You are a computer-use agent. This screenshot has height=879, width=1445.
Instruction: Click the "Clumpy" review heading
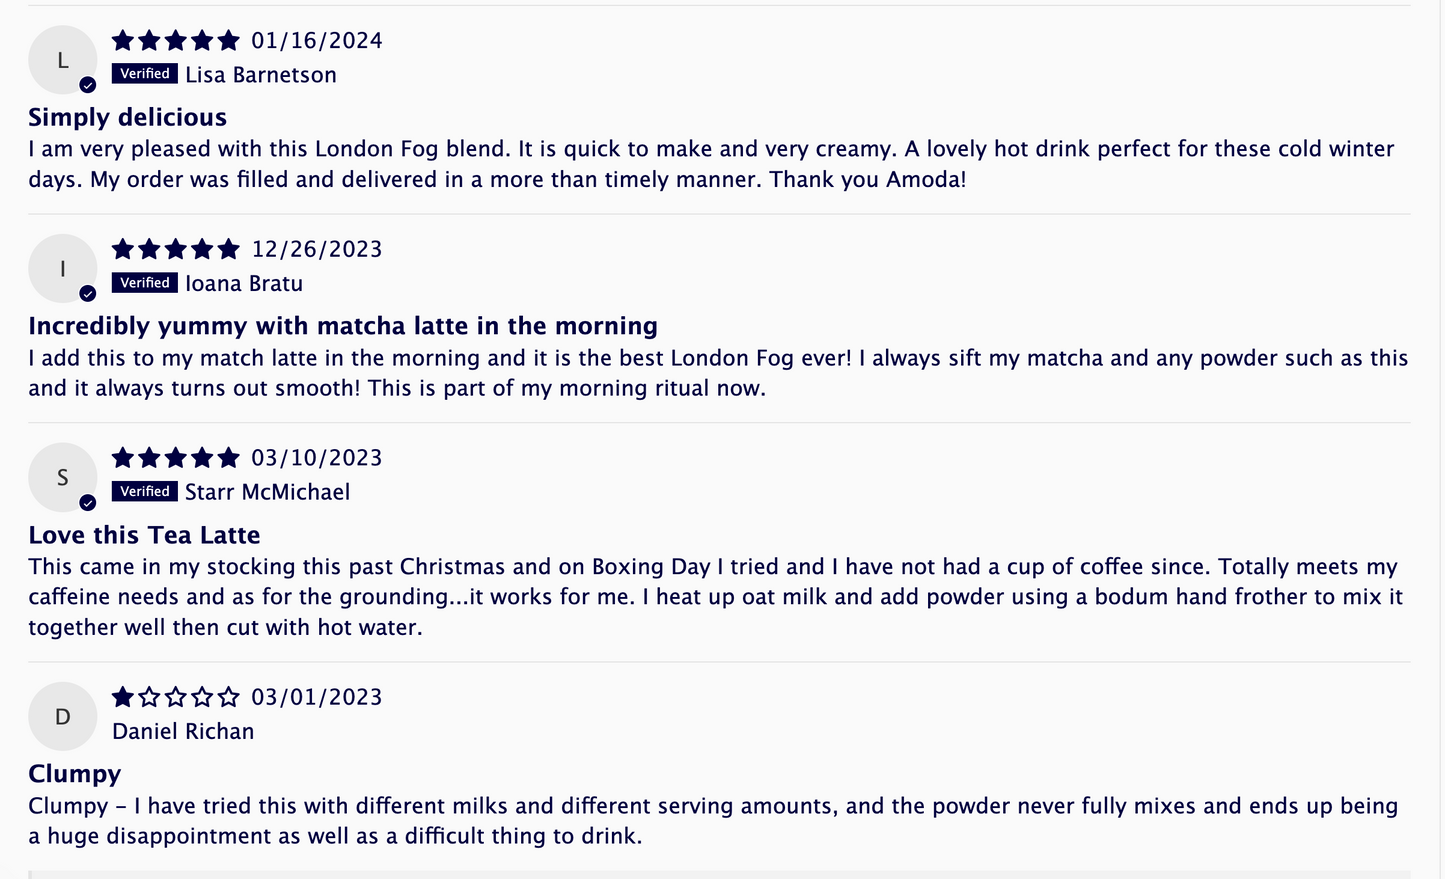pyautogui.click(x=75, y=774)
